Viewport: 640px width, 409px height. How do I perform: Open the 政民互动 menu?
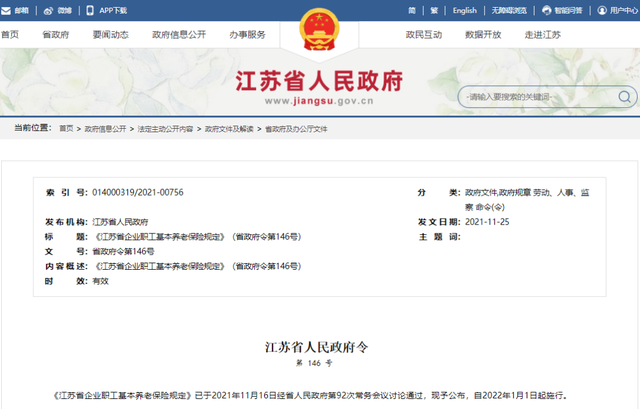point(424,35)
